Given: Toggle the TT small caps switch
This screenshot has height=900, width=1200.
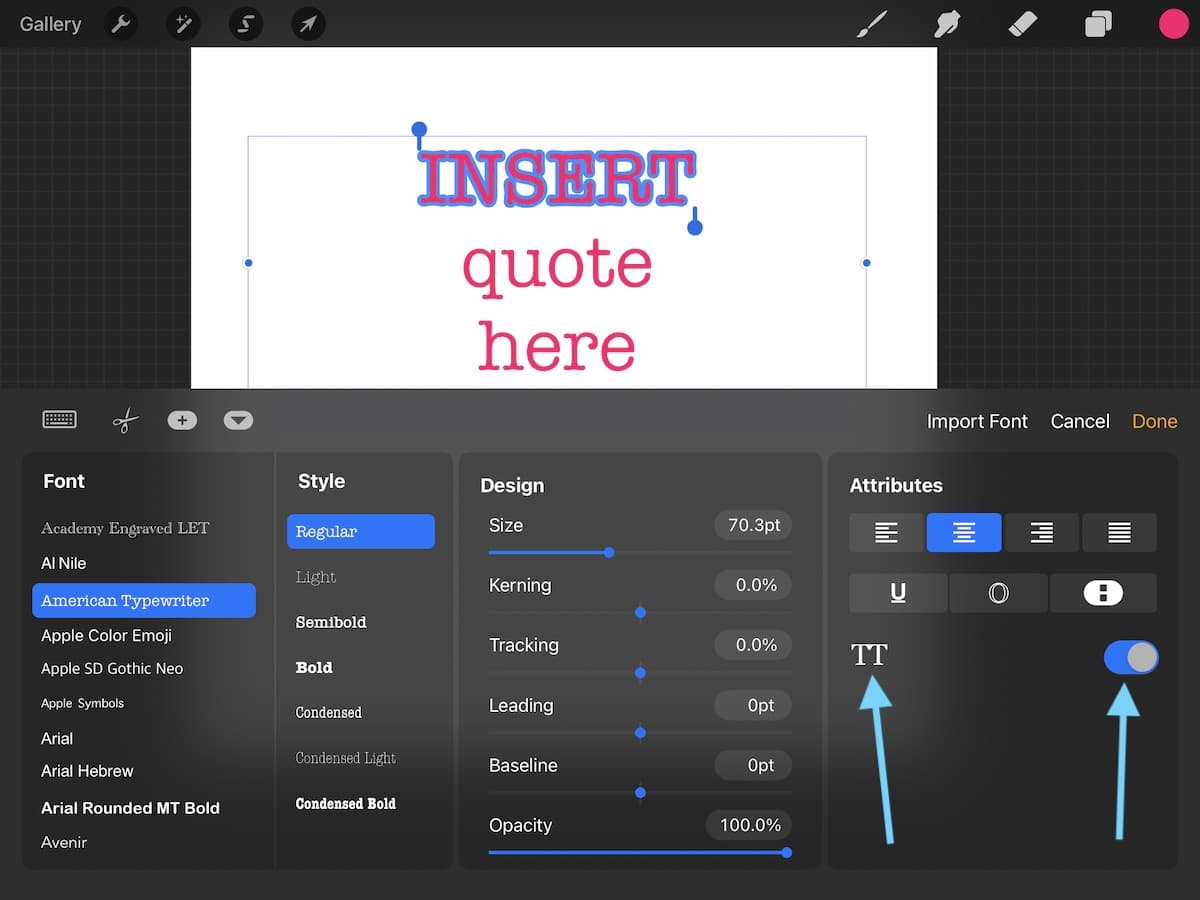Looking at the screenshot, I should tap(1131, 657).
